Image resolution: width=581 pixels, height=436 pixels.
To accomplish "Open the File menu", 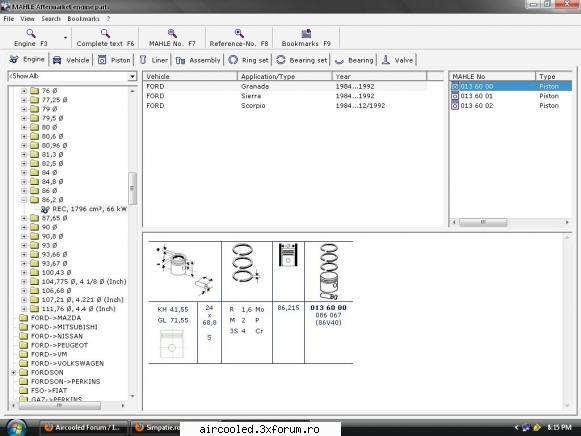I will (x=9, y=19).
